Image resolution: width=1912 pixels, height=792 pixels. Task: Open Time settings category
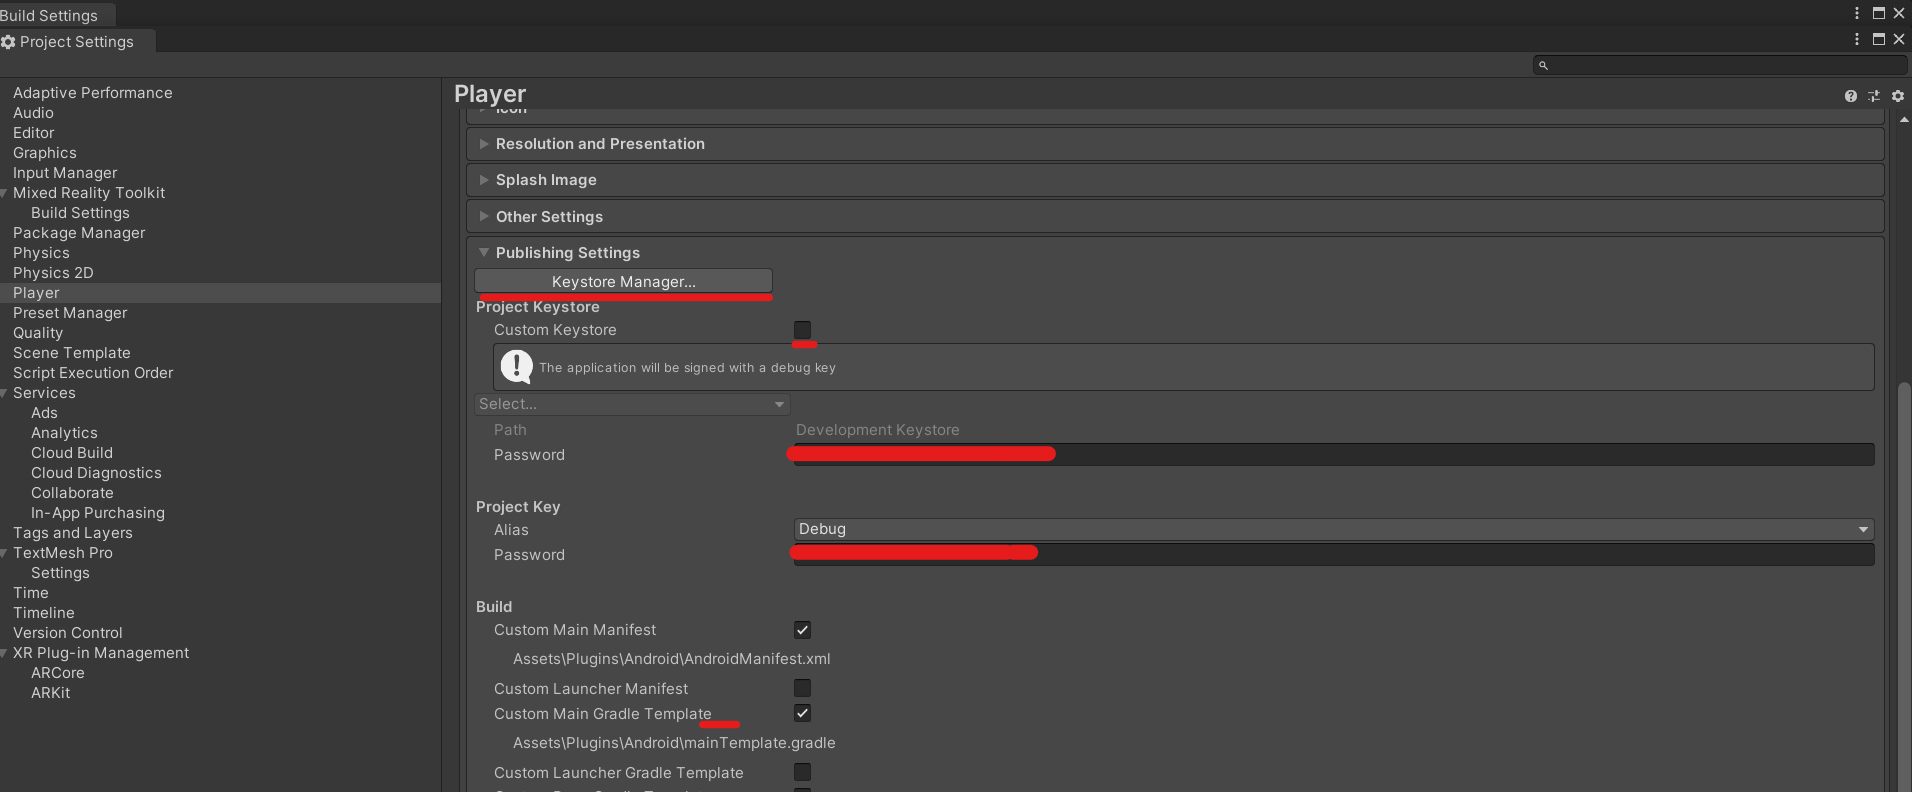click(x=31, y=593)
